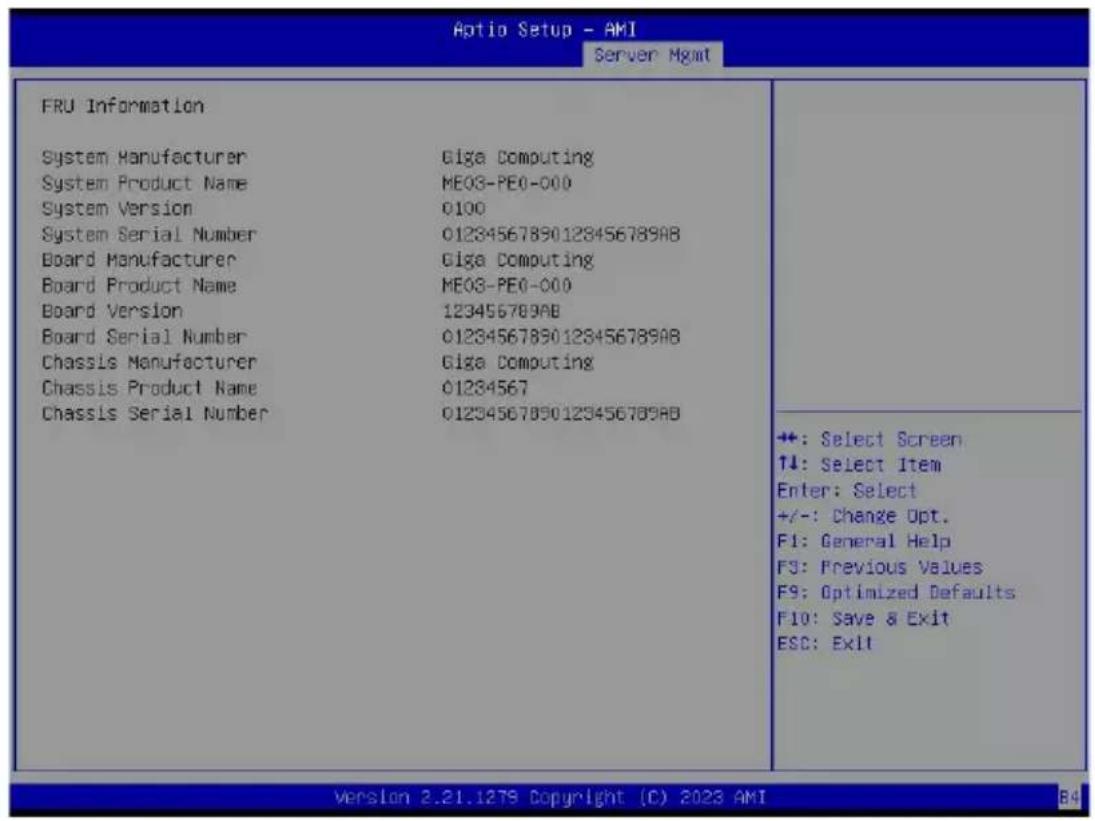Click System Manufacturer value Giga Computing
The width and height of the screenshot is (1095, 821).
click(x=517, y=157)
